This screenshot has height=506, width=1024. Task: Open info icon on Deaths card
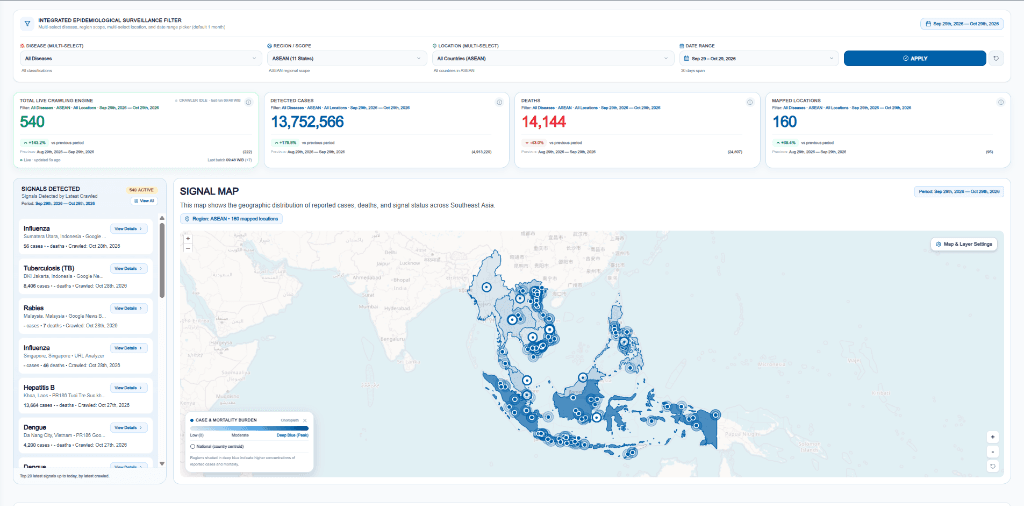(750, 102)
